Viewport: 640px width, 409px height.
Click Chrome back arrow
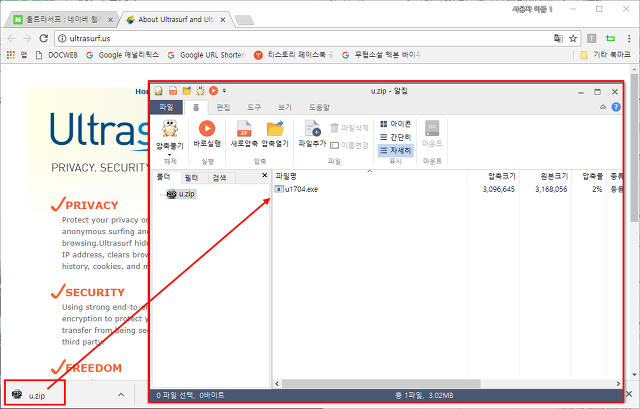pyautogui.click(x=11, y=38)
